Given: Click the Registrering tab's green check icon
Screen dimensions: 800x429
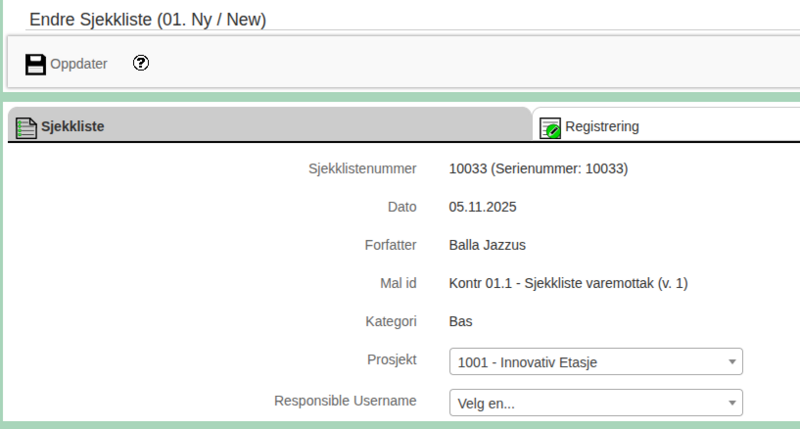Looking at the screenshot, I should click(x=550, y=128).
